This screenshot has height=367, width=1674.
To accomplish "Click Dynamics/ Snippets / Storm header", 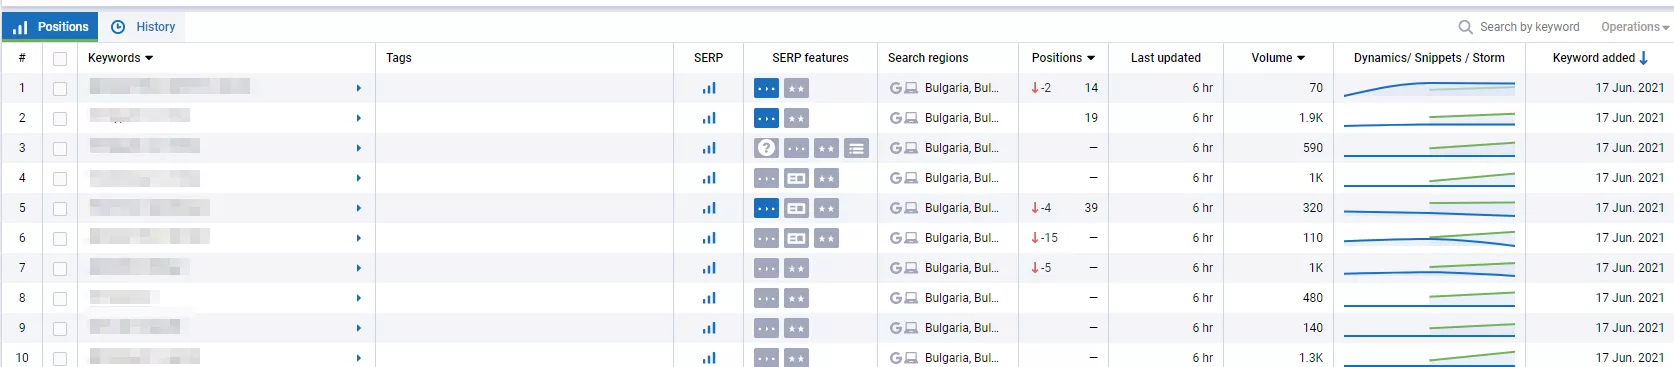I will 1429,58.
